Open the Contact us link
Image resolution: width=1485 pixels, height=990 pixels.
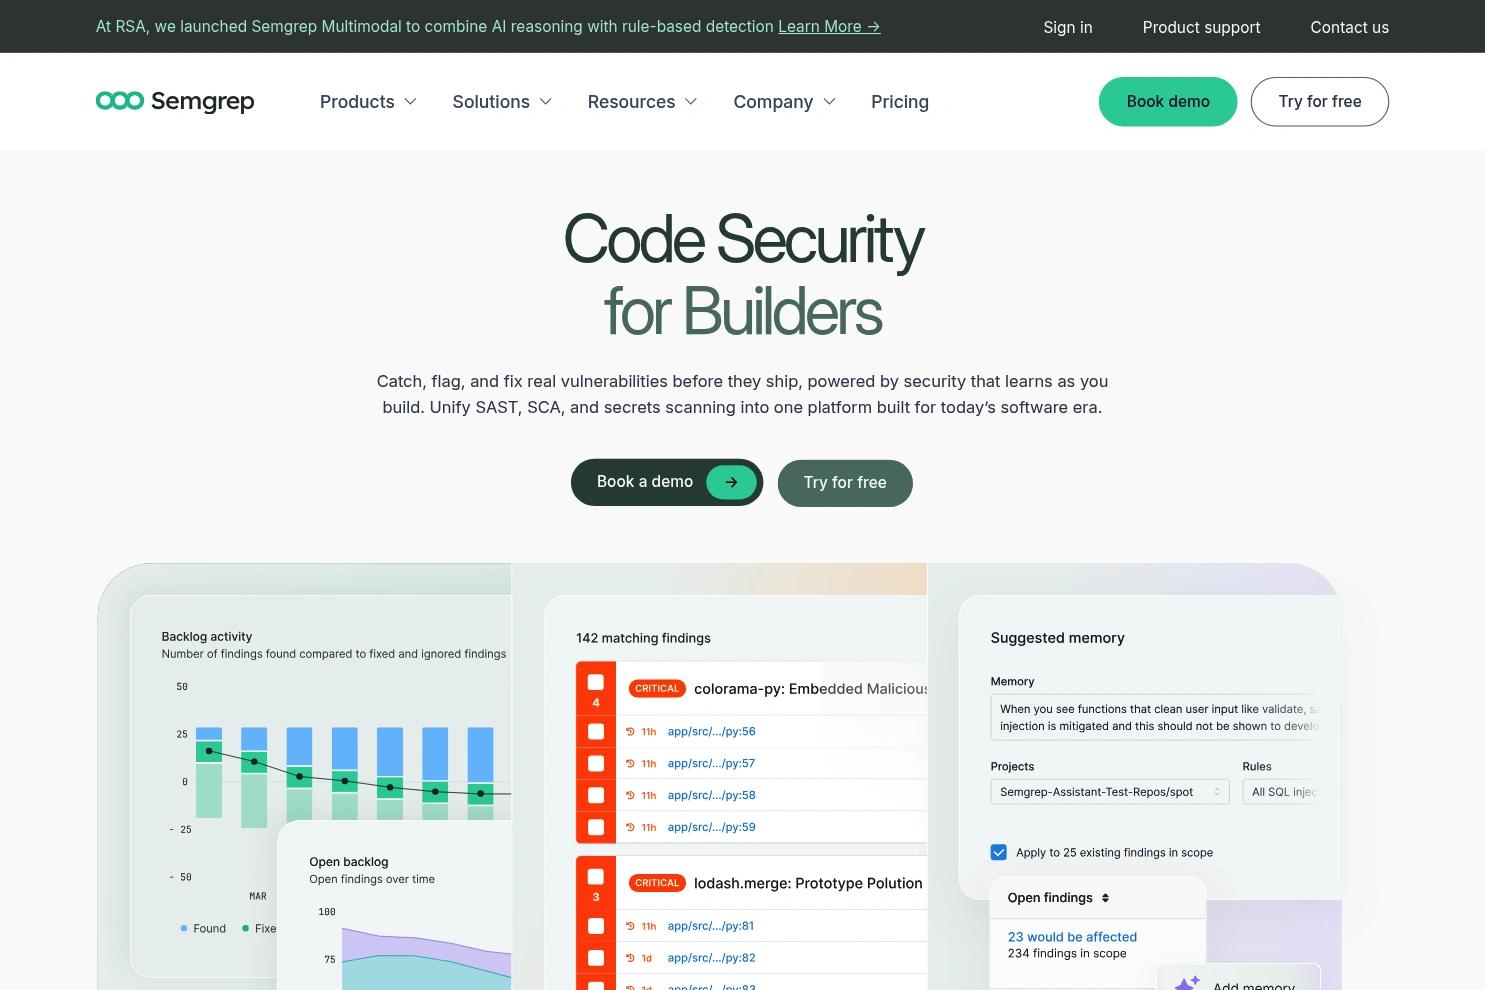(1349, 27)
